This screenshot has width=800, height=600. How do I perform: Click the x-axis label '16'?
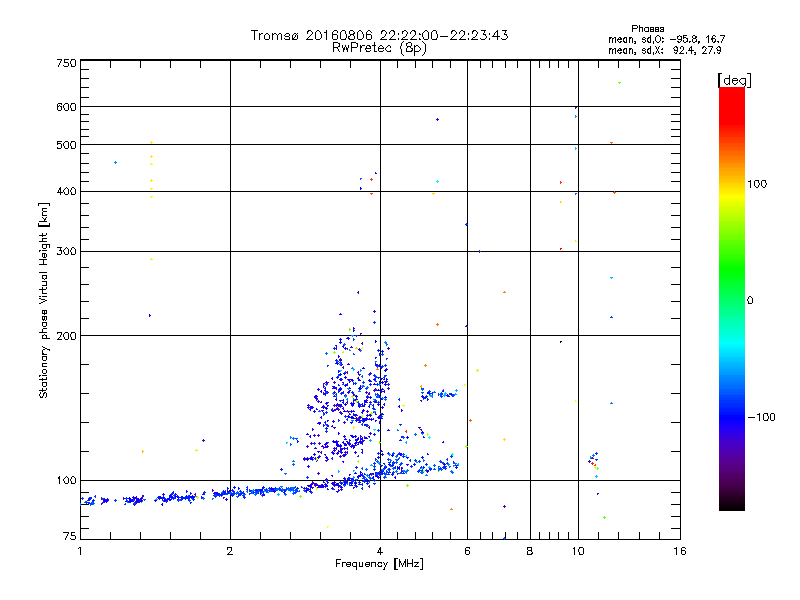[680, 551]
